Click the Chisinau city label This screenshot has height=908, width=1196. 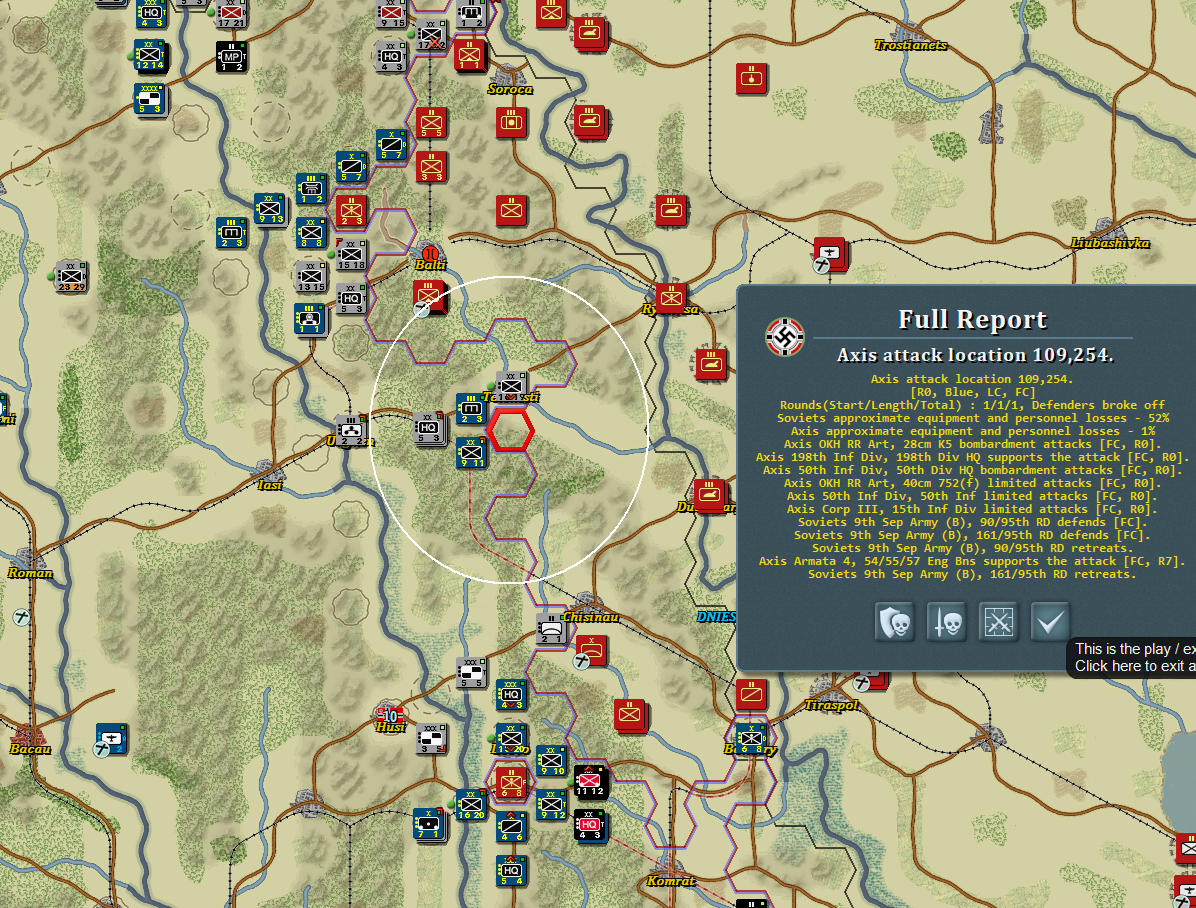tap(590, 617)
